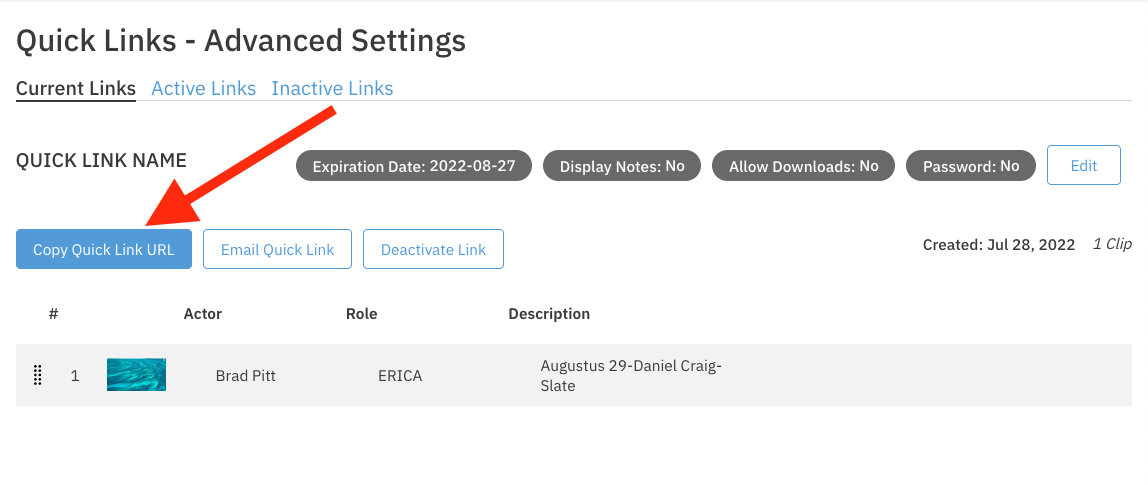The image size is (1148, 485).
Task: Edit the quick link settings
Action: coord(1083,166)
